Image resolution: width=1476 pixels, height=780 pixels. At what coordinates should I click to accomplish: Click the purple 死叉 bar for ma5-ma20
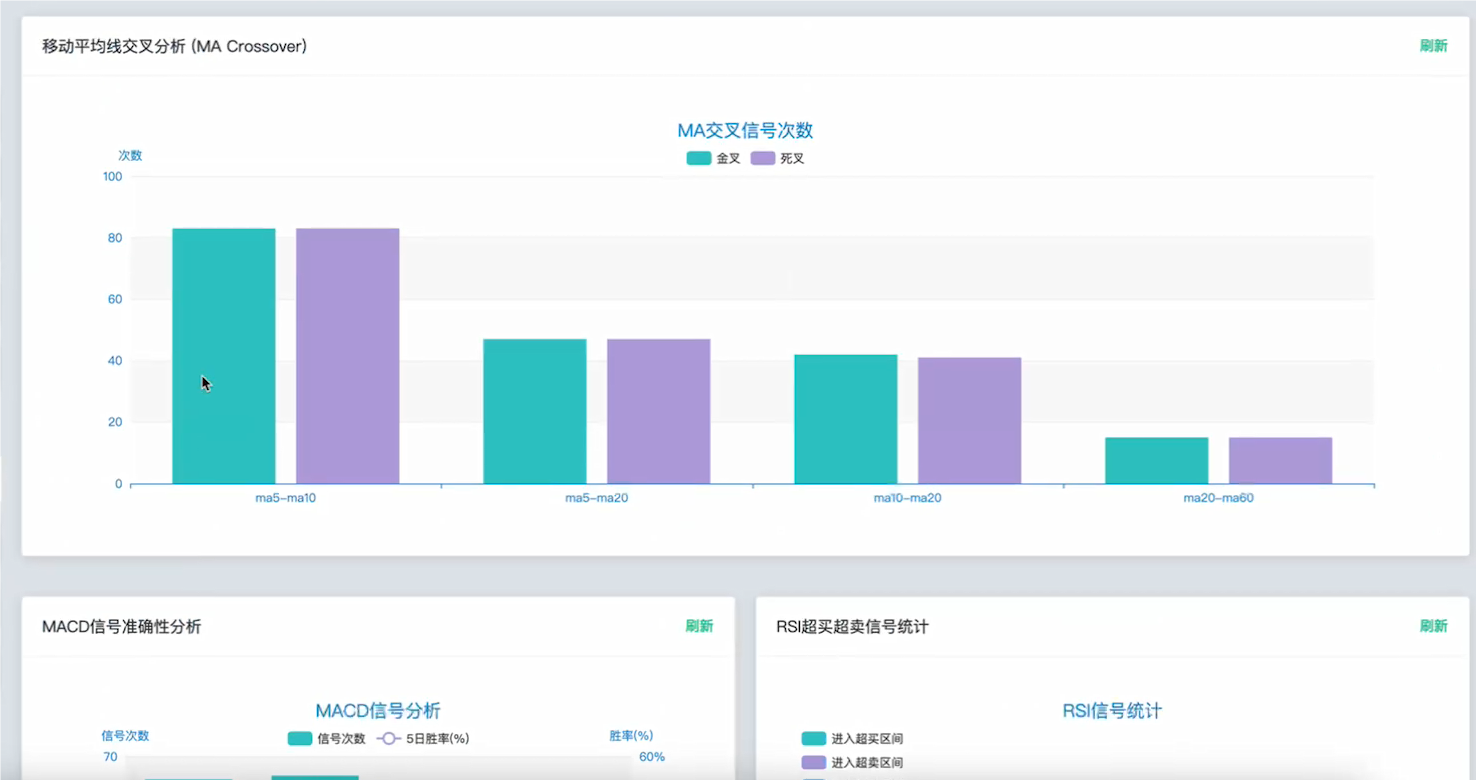point(659,411)
